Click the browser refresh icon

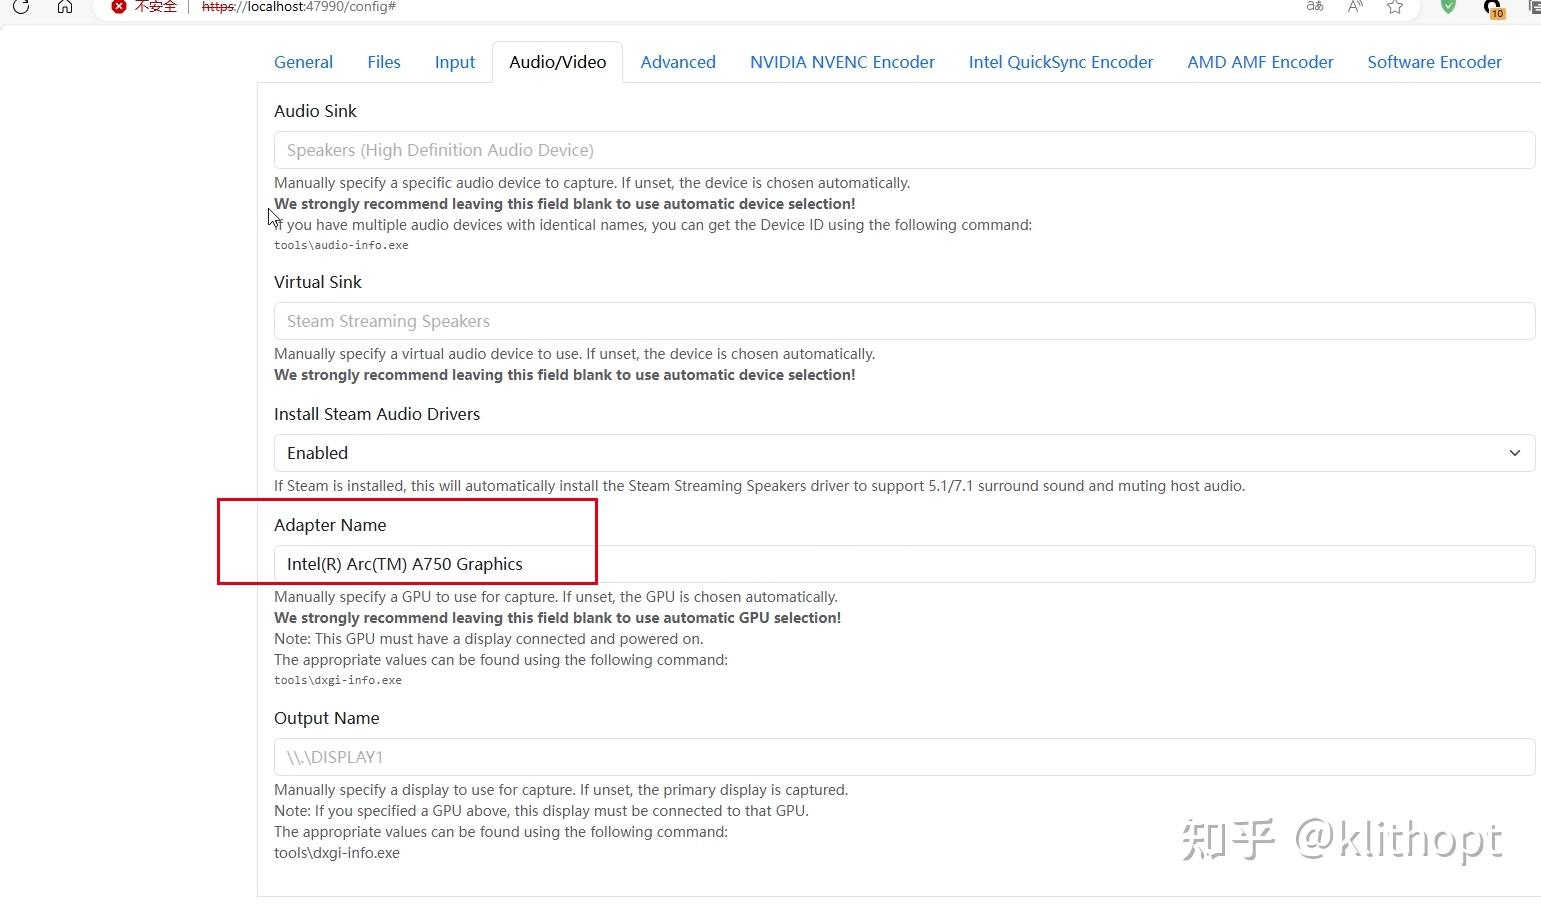(x=21, y=6)
